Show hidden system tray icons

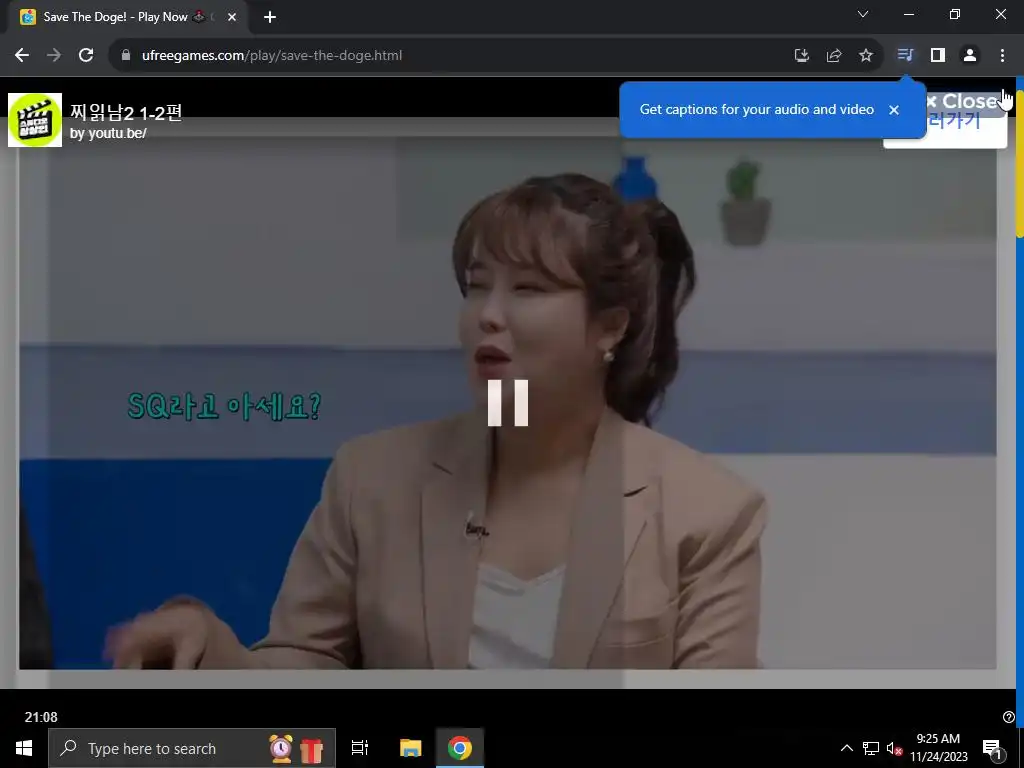pos(846,748)
